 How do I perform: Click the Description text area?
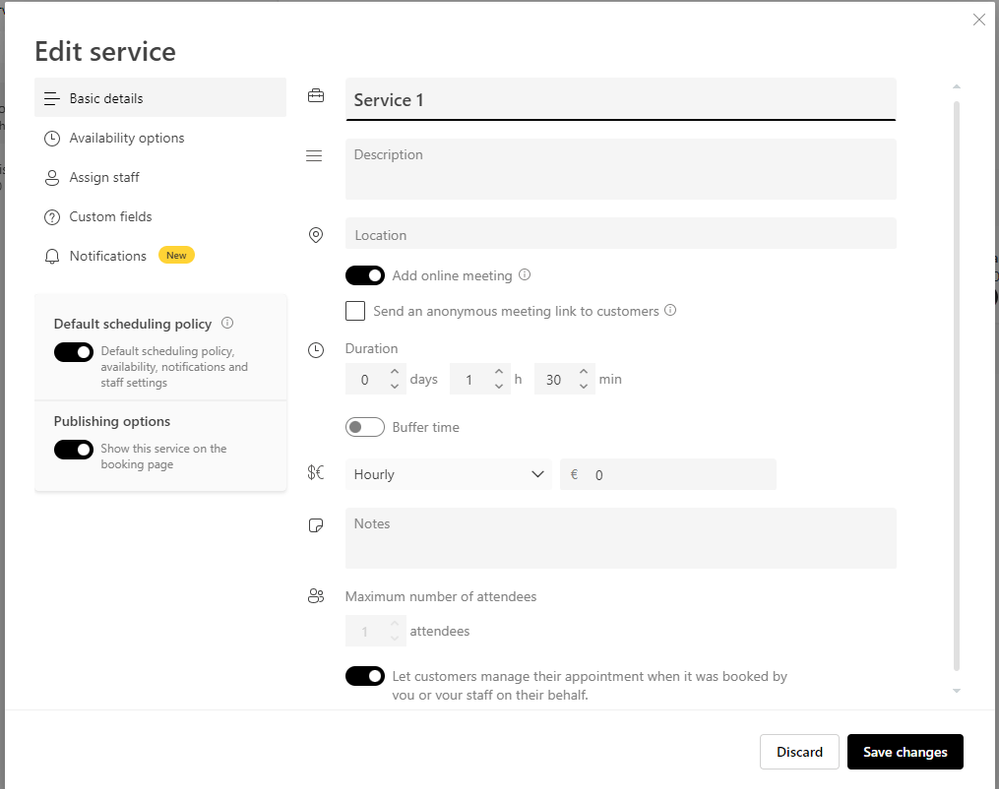point(621,170)
